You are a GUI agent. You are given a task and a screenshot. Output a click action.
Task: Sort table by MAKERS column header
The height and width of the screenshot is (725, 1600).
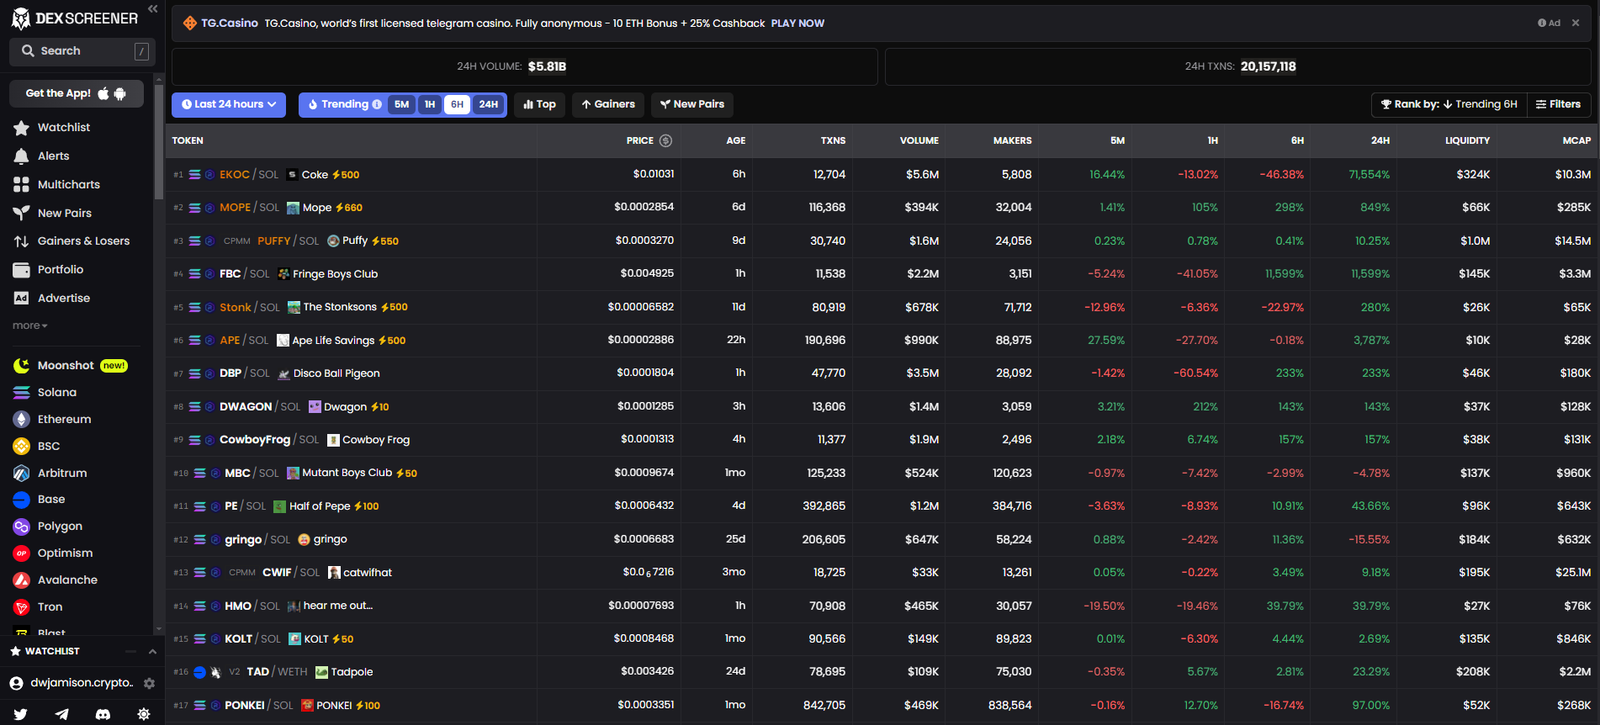point(1012,141)
